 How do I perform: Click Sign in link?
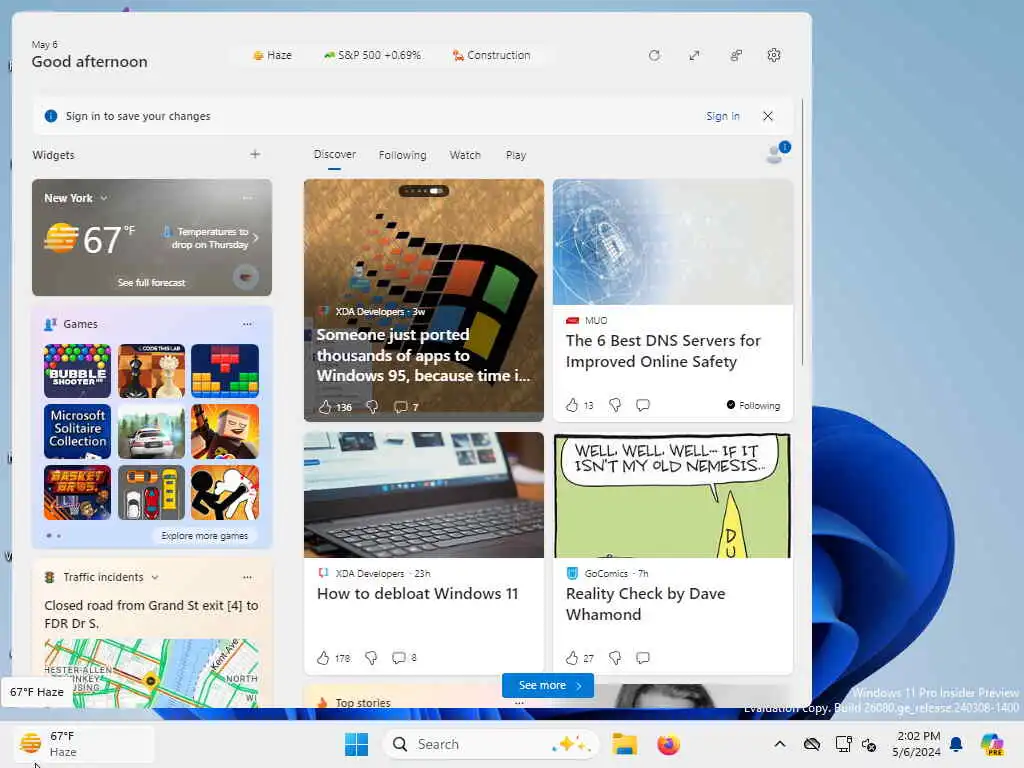pyautogui.click(x=723, y=116)
